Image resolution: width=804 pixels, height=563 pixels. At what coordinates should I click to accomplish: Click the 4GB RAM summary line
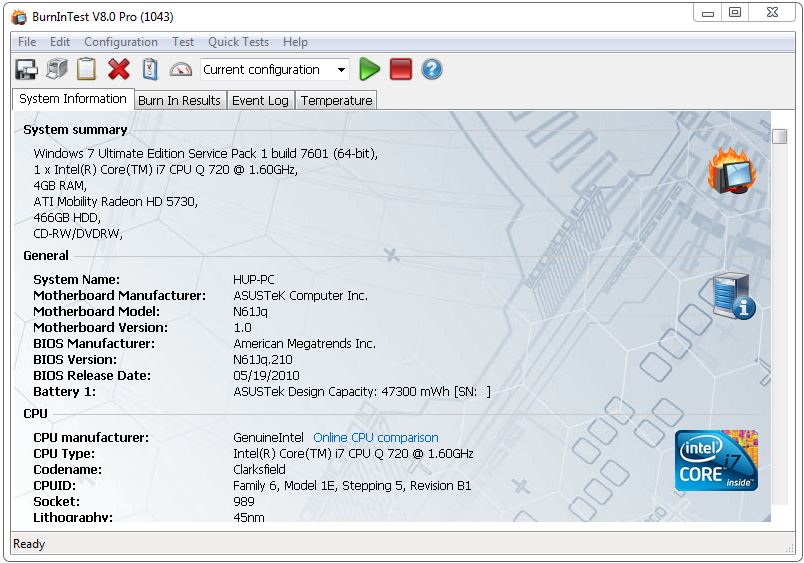click(60, 186)
